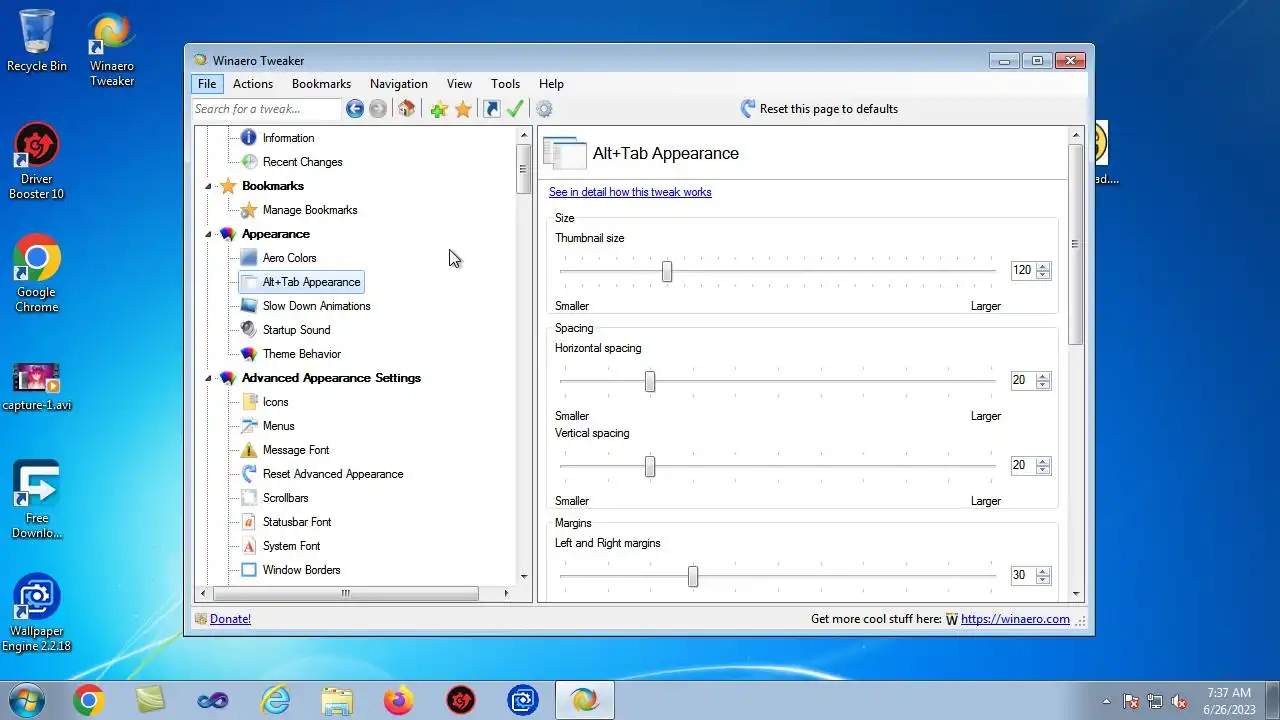The width and height of the screenshot is (1280, 720).
Task: Select System Font tree item
Action: [291, 546]
